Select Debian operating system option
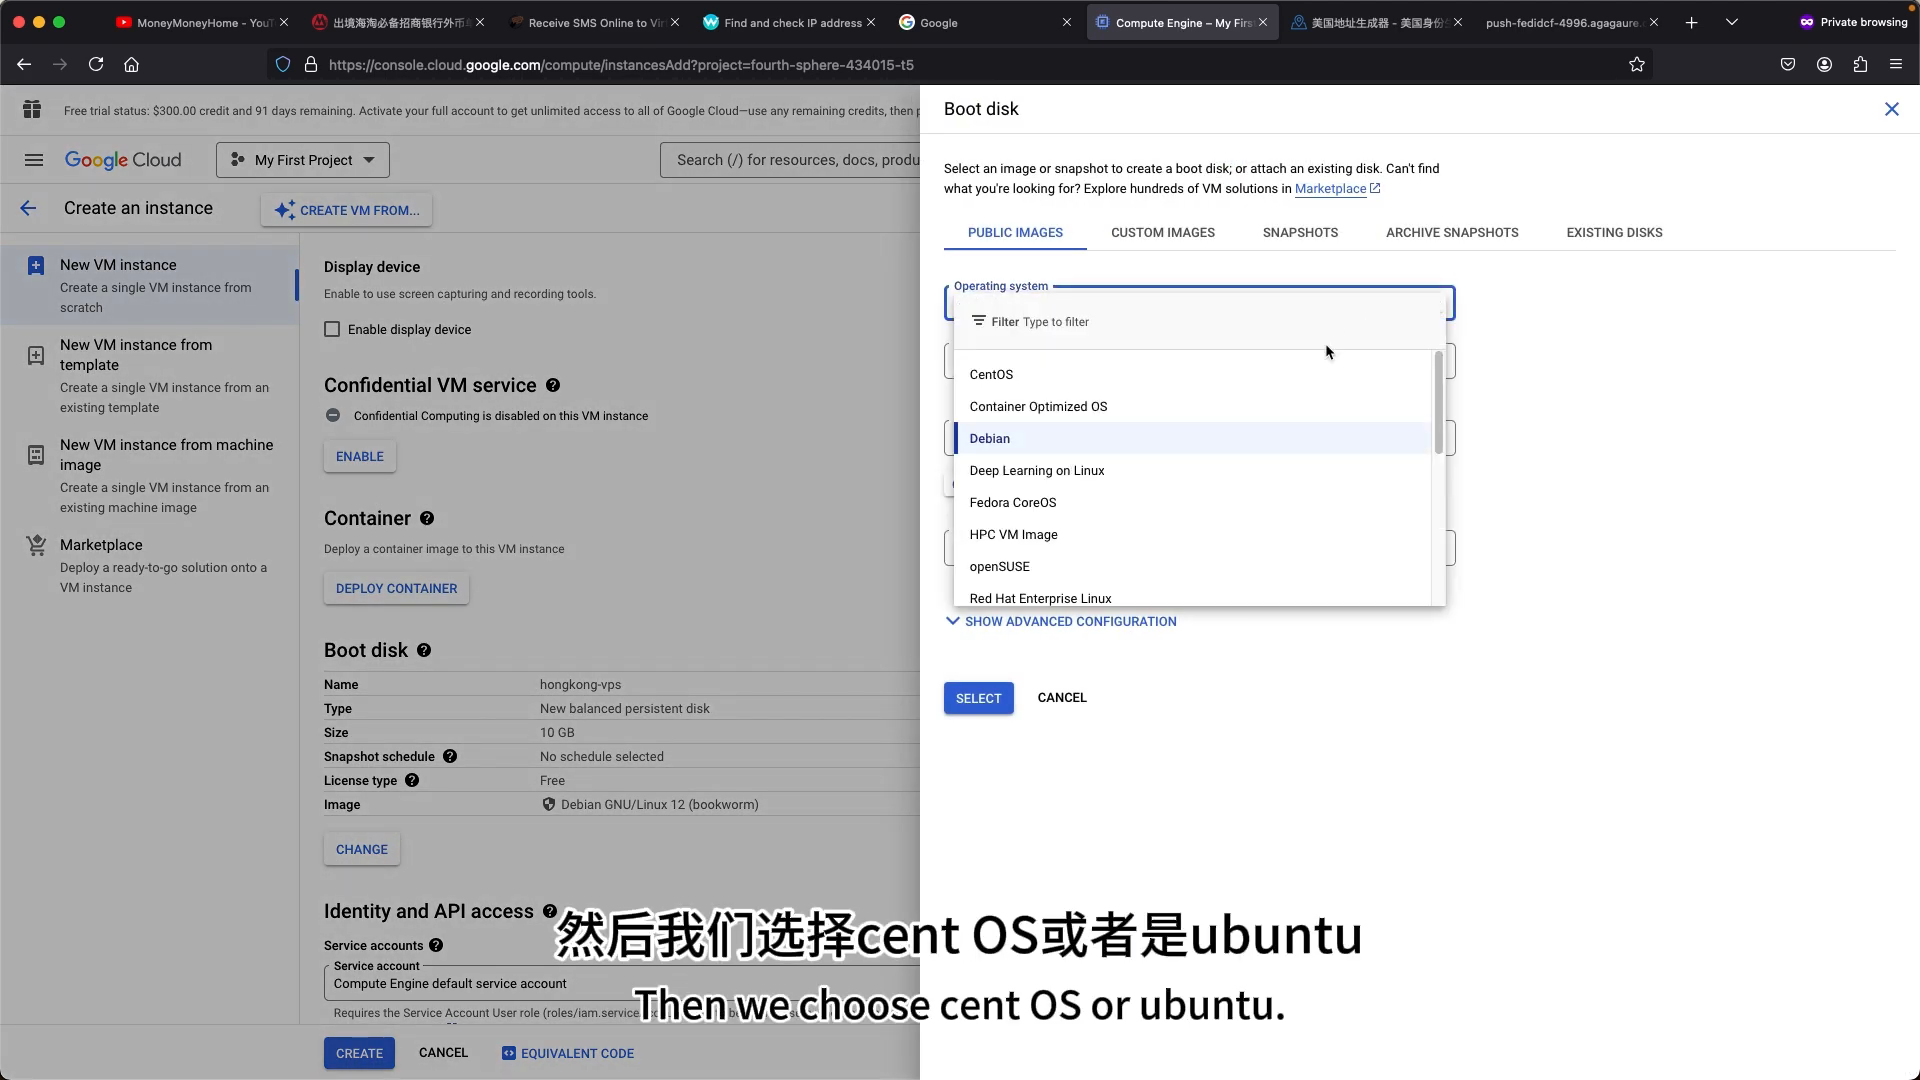Screen dimensions: 1920x1080 (x=1192, y=438)
